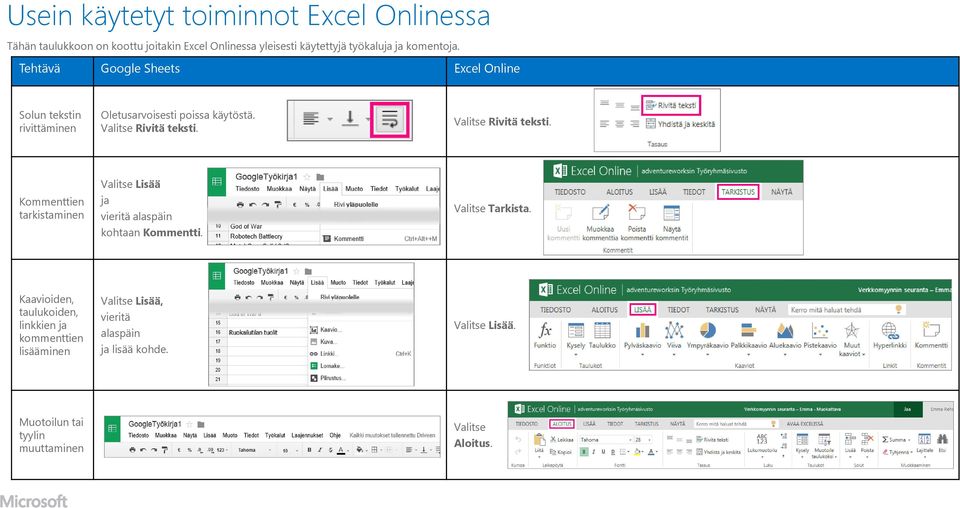The width and height of the screenshot is (960, 508).
Task: Choose Lomake in the Sheets Lisää menu
Action: click(x=327, y=366)
